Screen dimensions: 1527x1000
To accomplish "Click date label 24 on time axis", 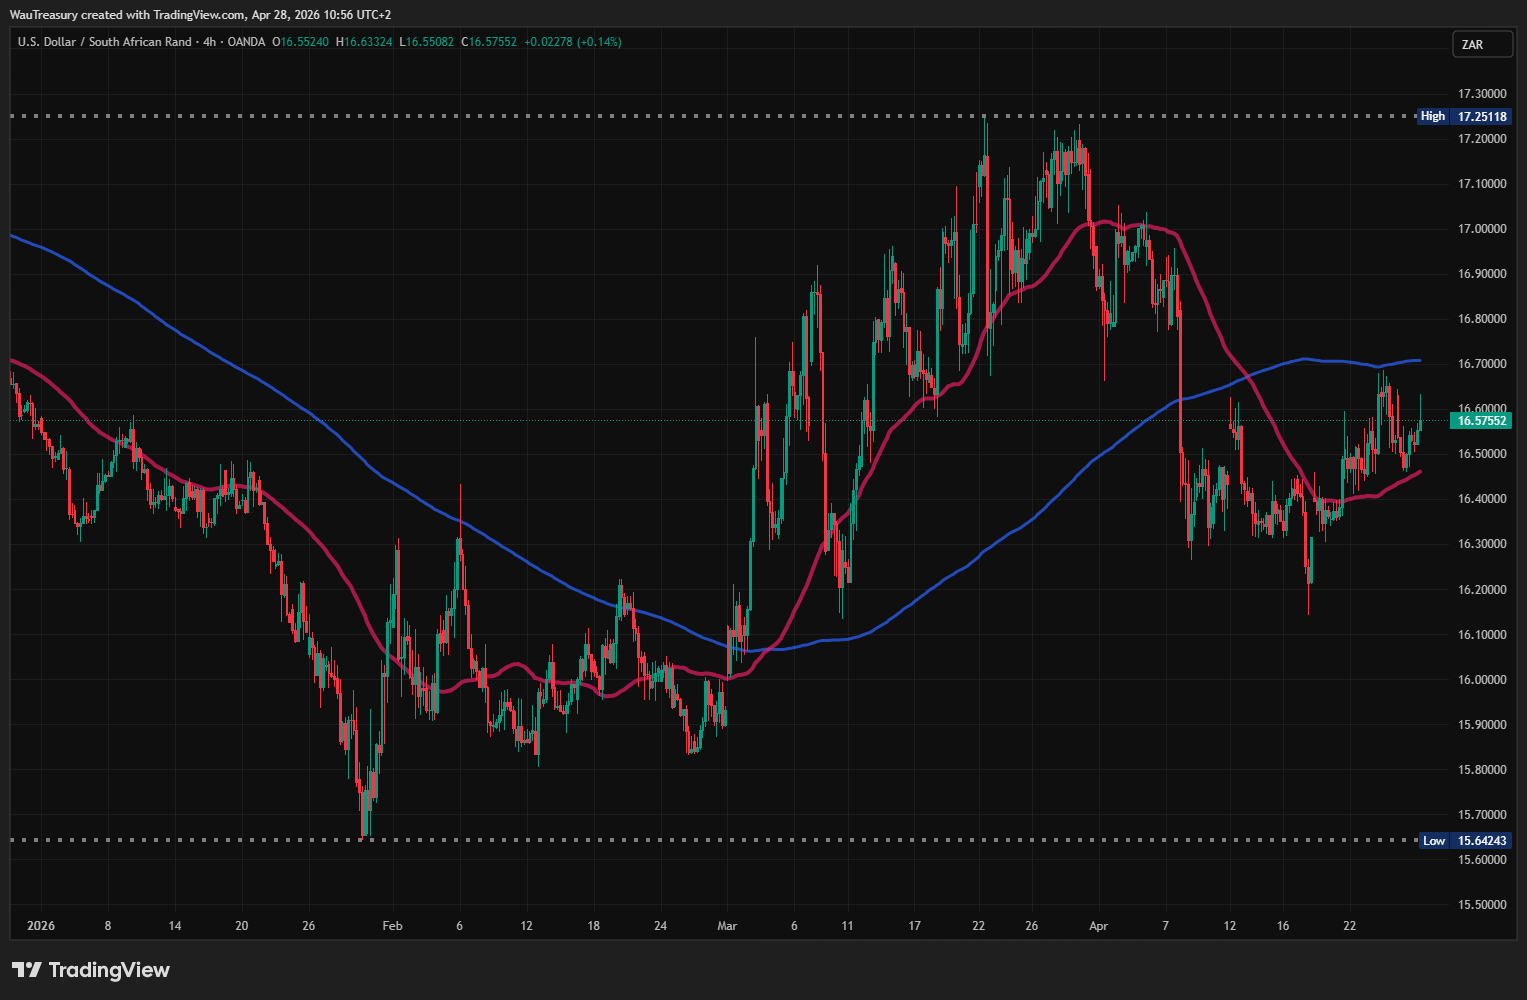I will click(660, 926).
